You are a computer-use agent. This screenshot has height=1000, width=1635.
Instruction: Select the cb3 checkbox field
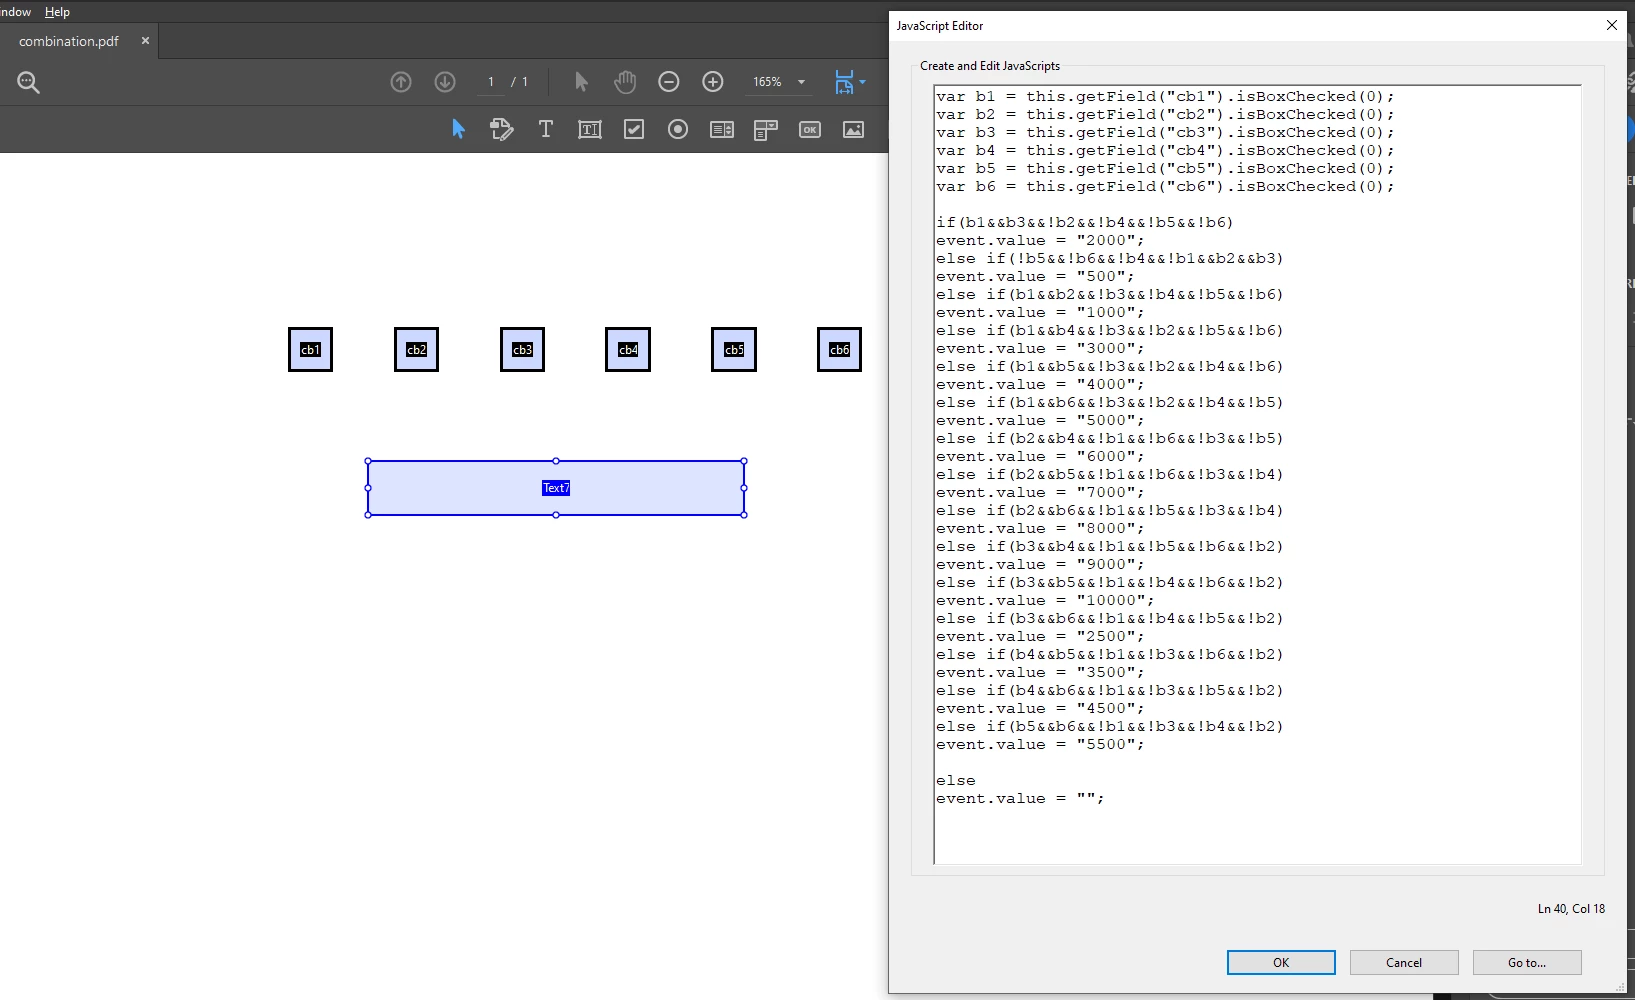pyautogui.click(x=522, y=350)
